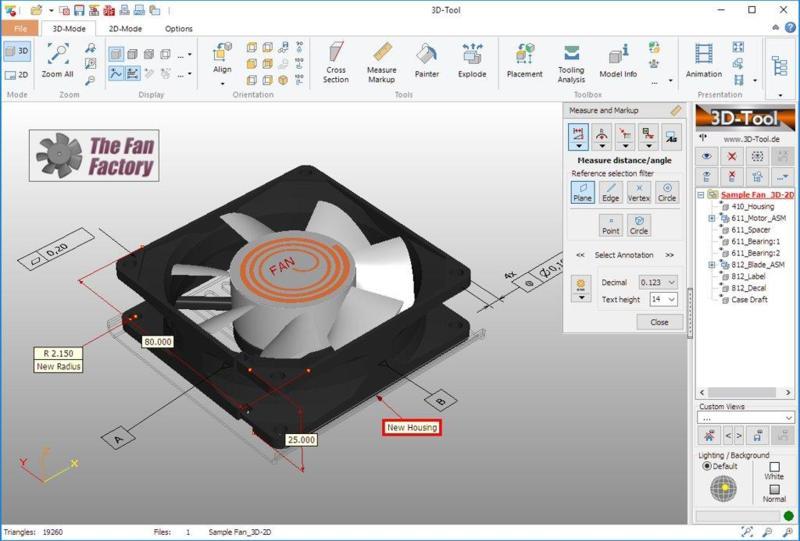Open the Cross Section tool

pyautogui.click(x=335, y=61)
